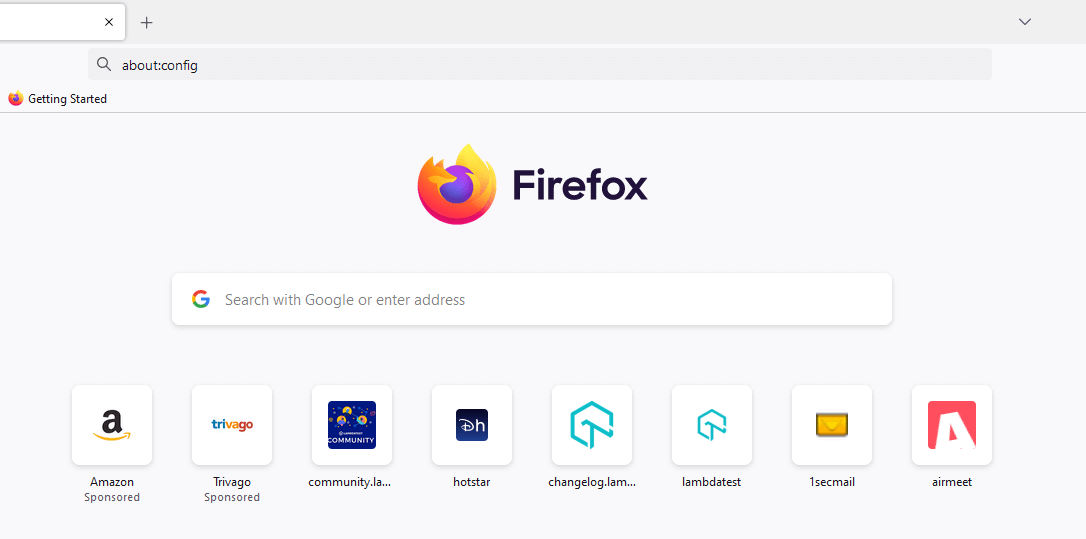Click the community.la... label text
The image size is (1086, 539).
click(x=350, y=482)
